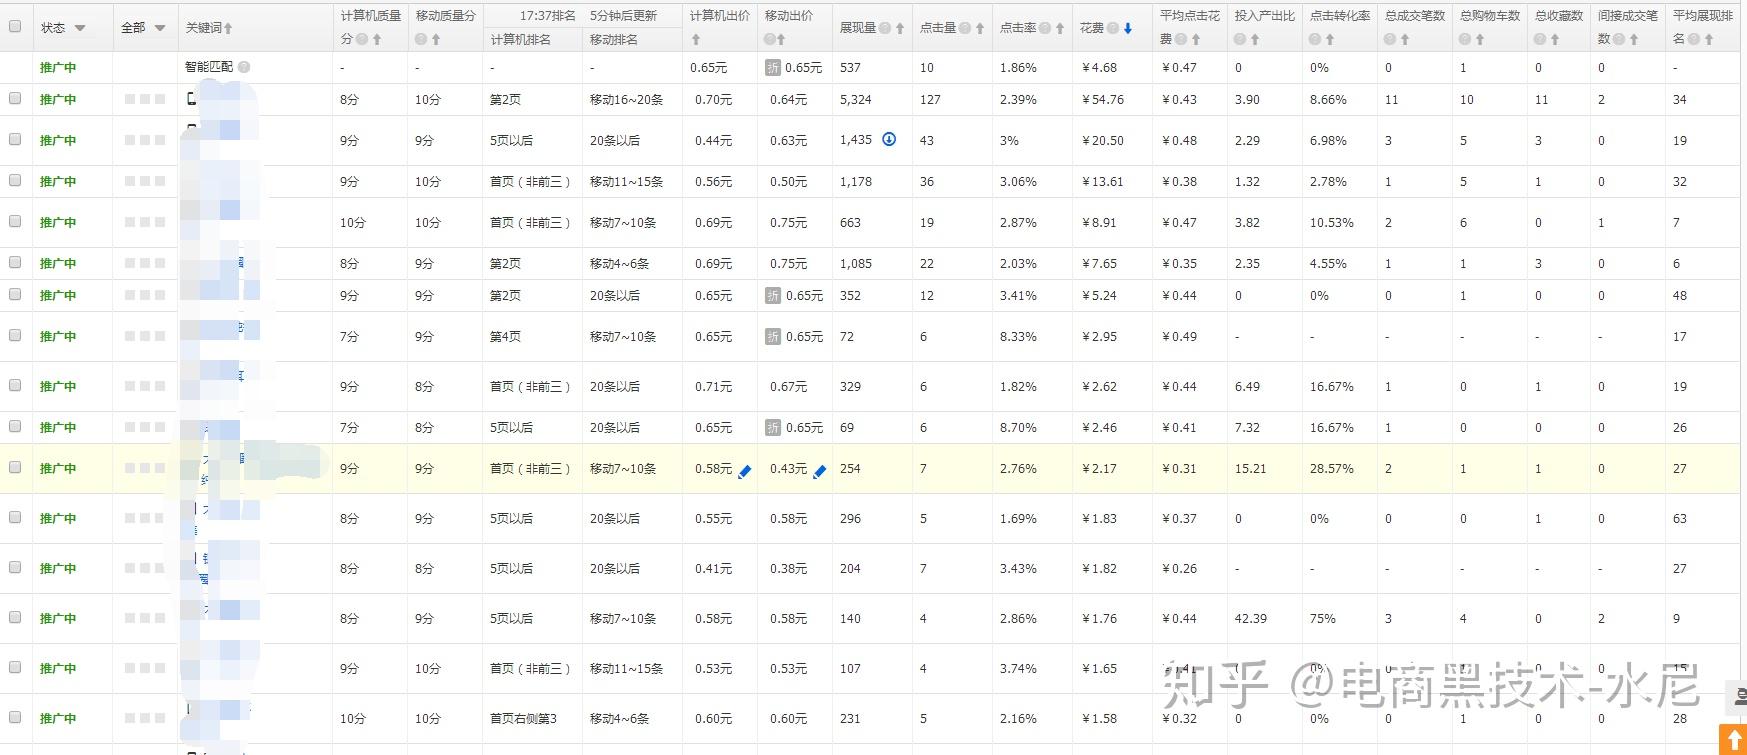
Task: Open help icon for 间接成交笔数
Action: tap(1620, 39)
